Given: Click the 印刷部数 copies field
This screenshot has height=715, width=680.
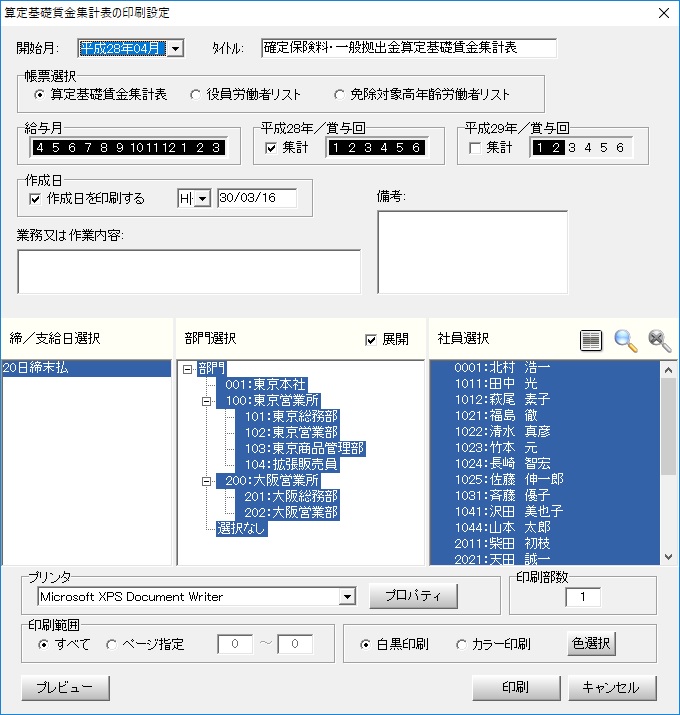Looking at the screenshot, I should pyautogui.click(x=583, y=597).
